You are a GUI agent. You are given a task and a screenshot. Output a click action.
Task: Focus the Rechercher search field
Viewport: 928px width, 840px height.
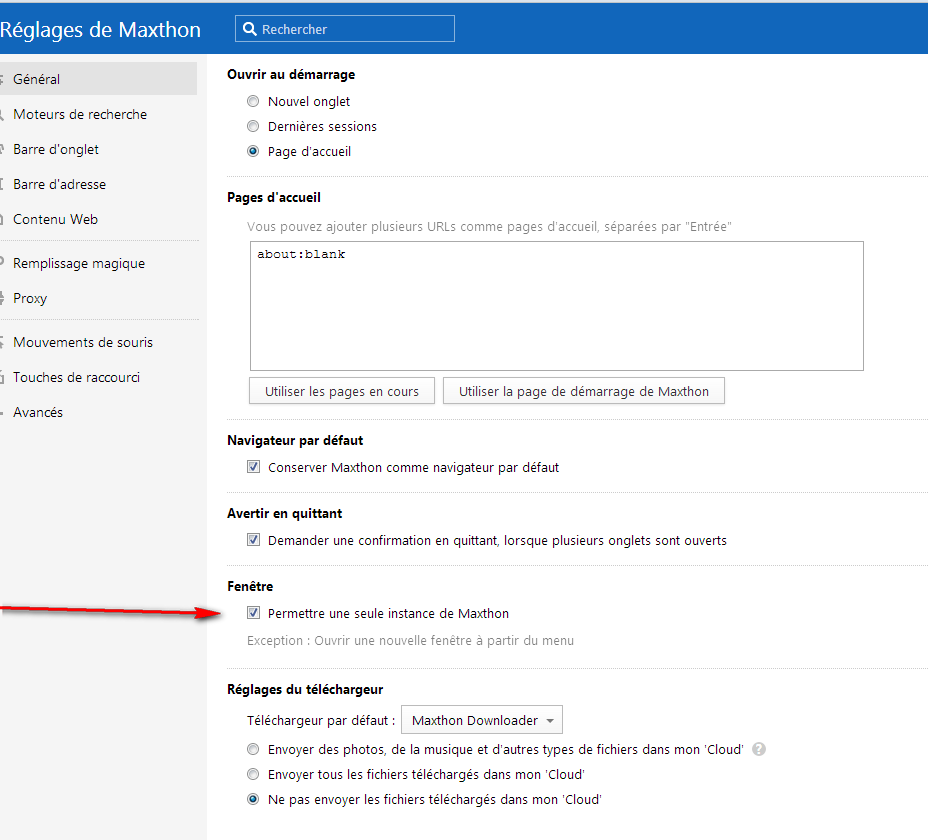(345, 29)
